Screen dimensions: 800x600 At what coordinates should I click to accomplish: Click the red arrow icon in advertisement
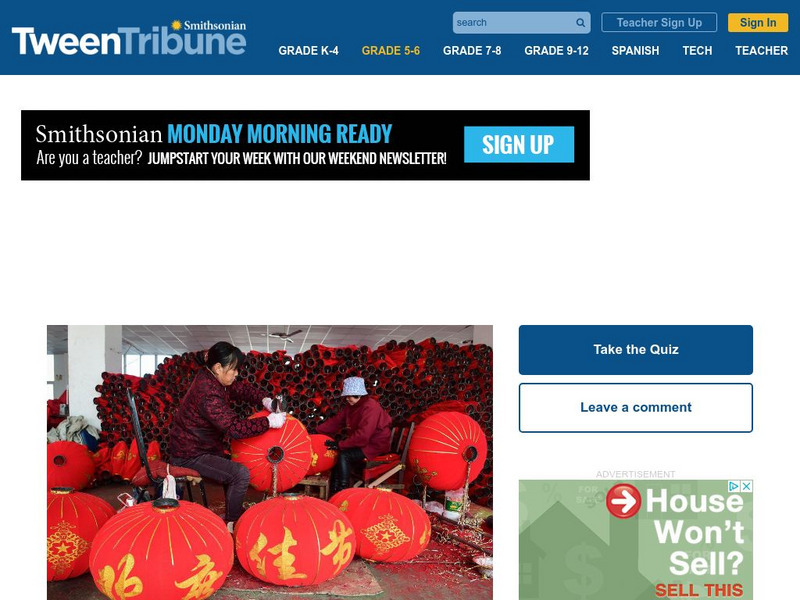(x=623, y=501)
